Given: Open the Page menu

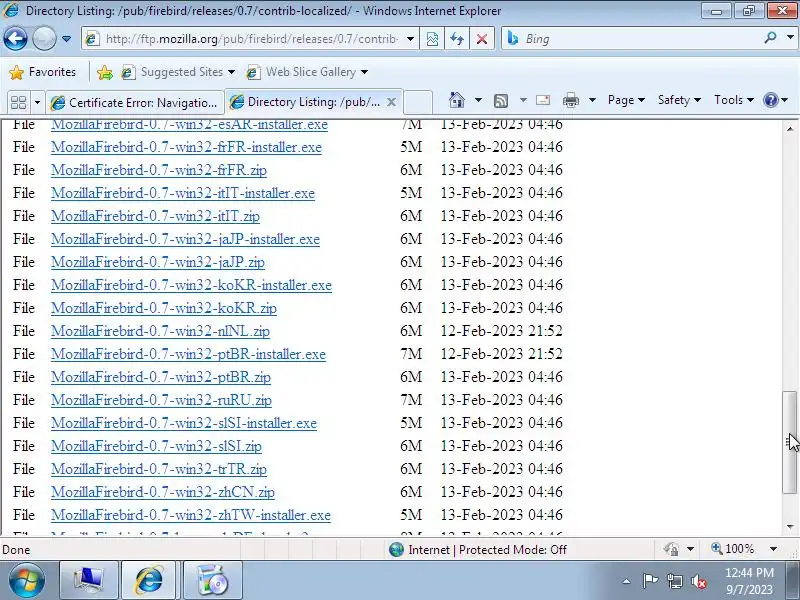Looking at the screenshot, I should (x=626, y=100).
